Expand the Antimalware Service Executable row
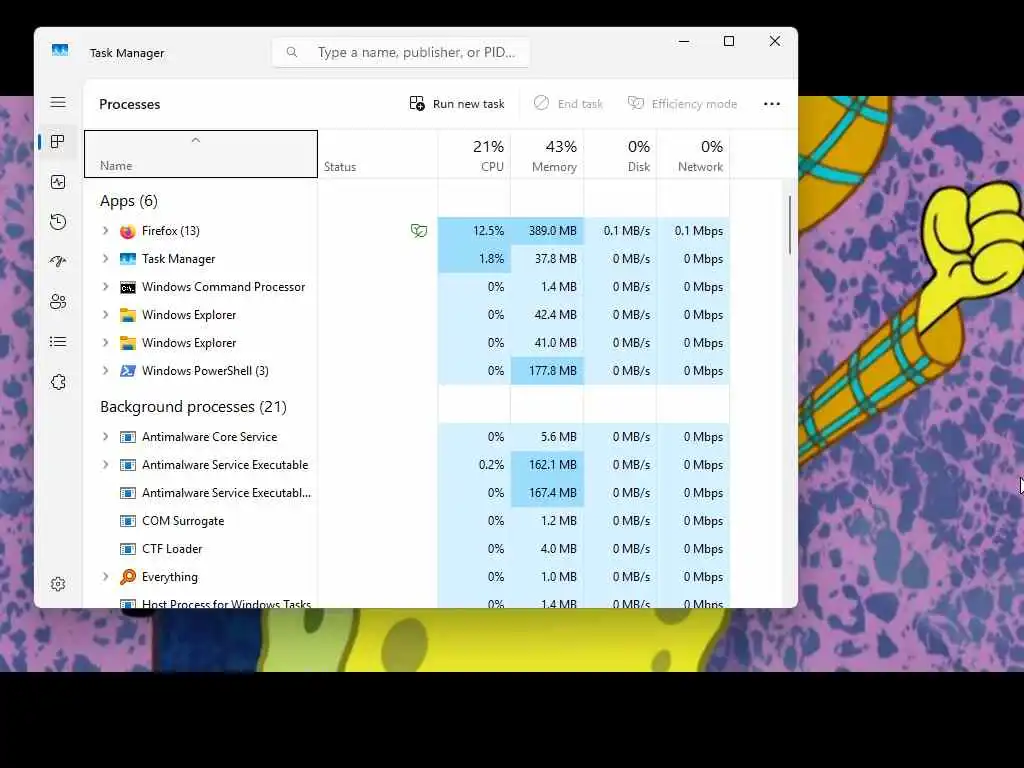Screen dimensions: 1024x768 click(105, 465)
